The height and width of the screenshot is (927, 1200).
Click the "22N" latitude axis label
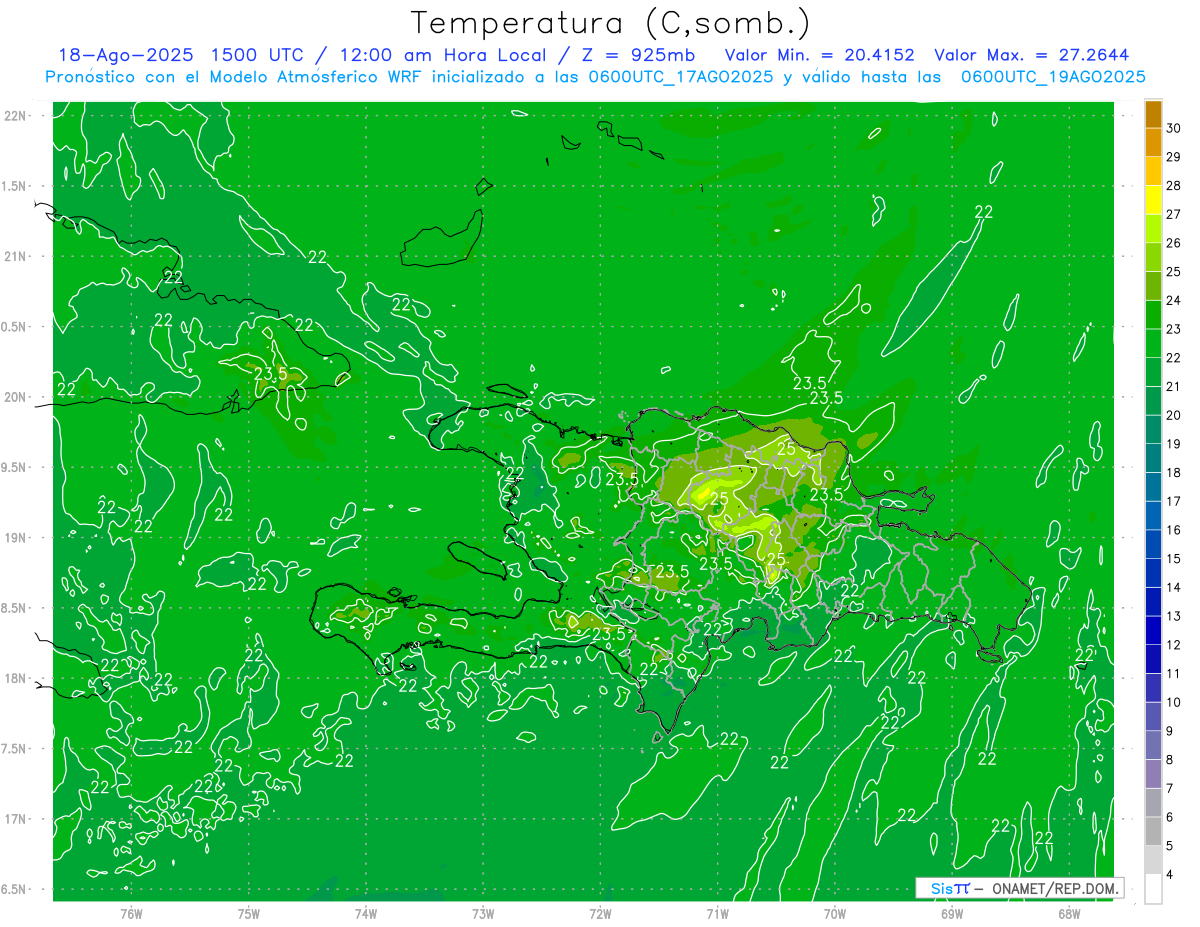tap(16, 116)
